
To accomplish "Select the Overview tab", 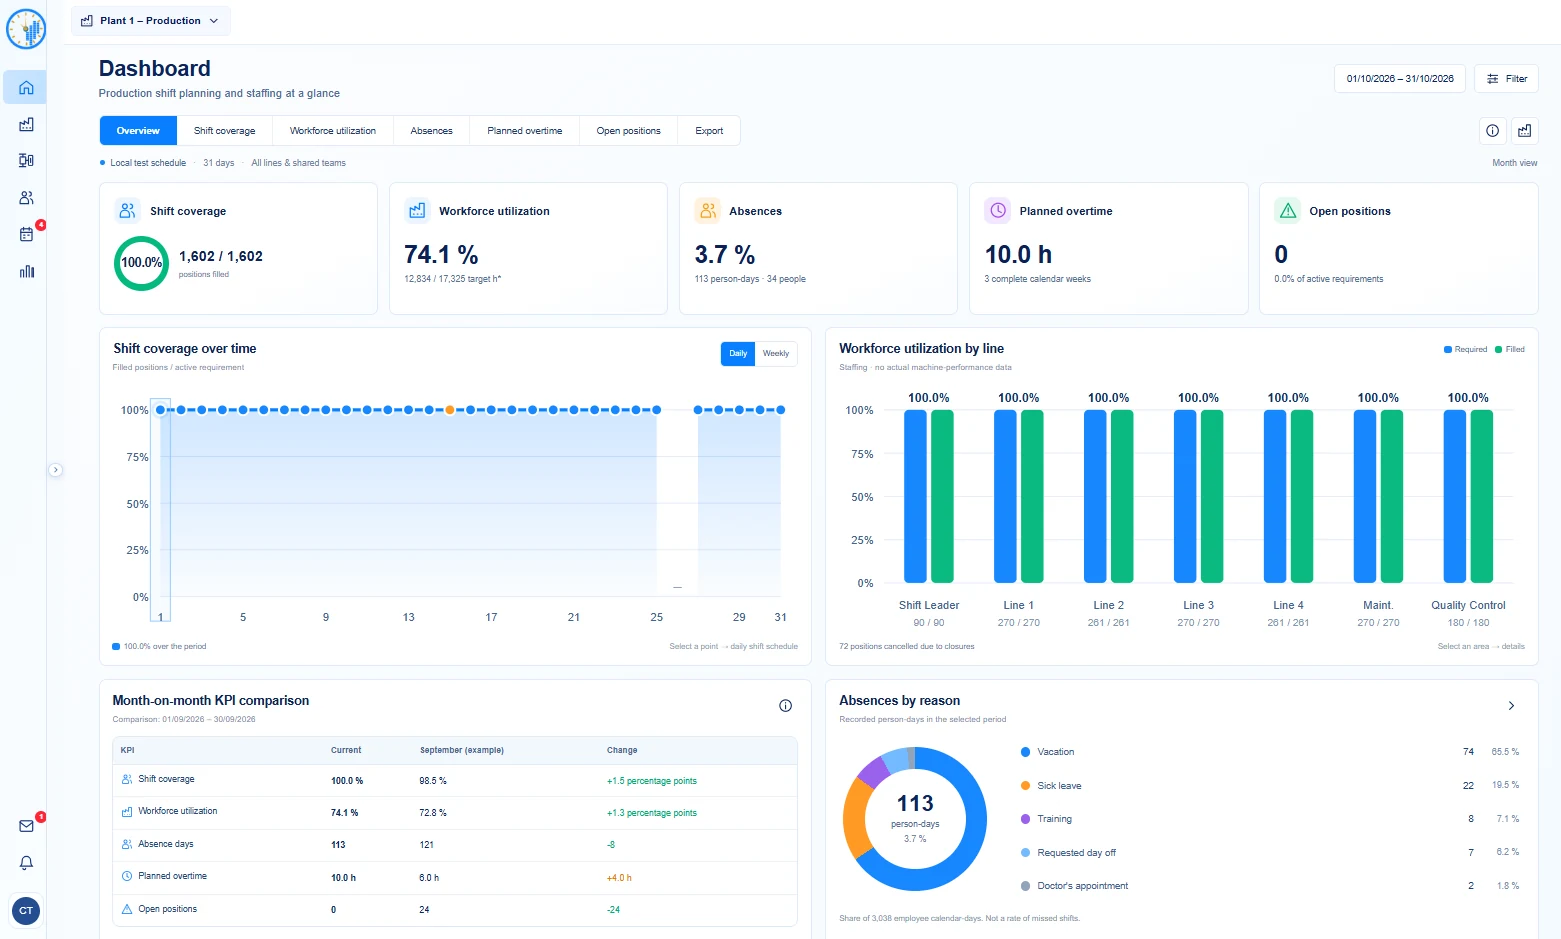I will [x=138, y=131].
